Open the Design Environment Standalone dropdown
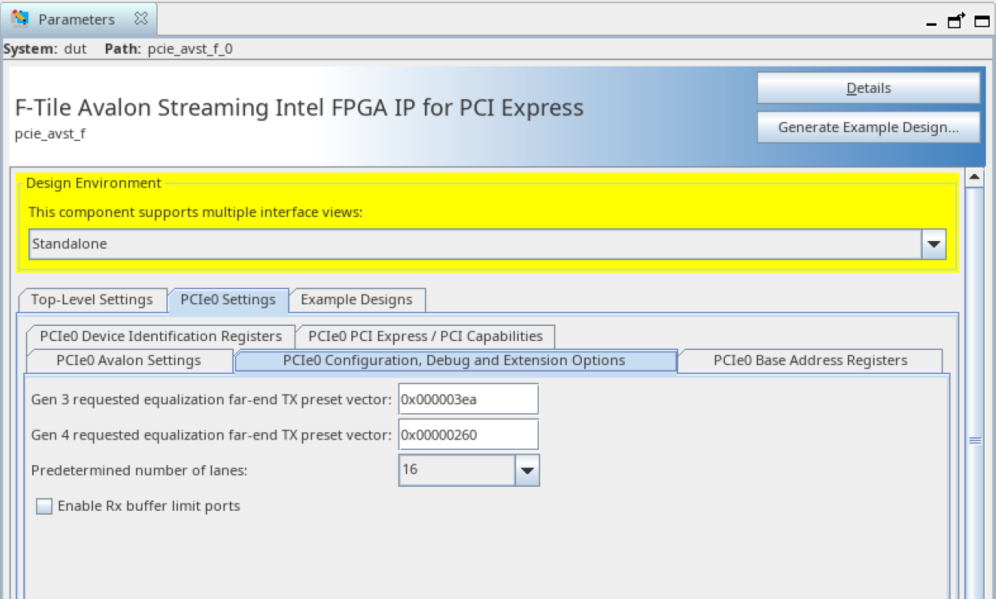The image size is (996, 599). [934, 244]
